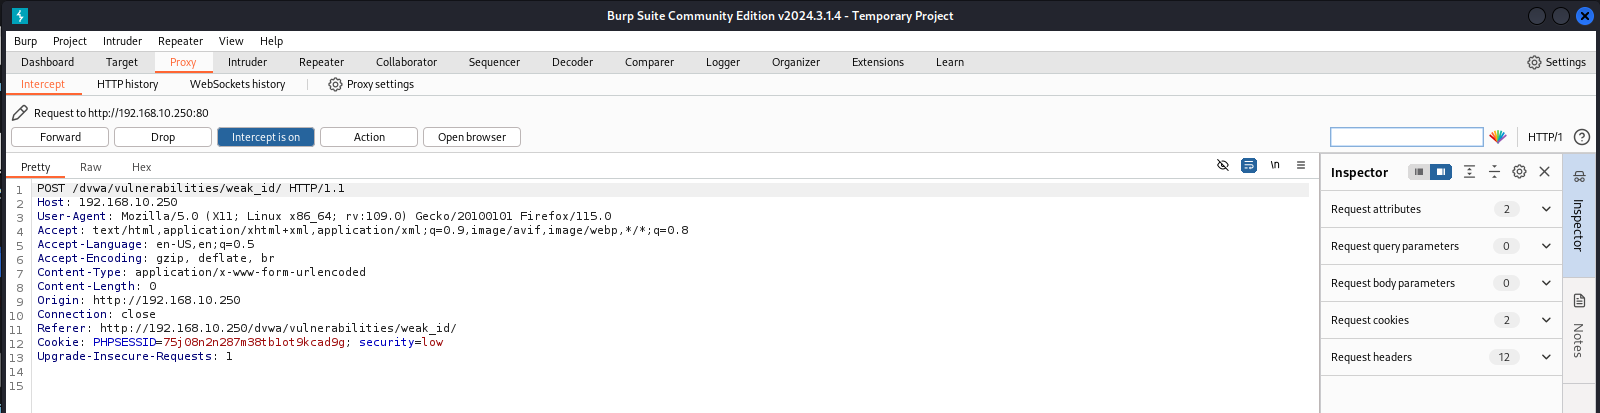Open the Help menu
Viewport: 1600px width, 413px height.
coord(271,41)
